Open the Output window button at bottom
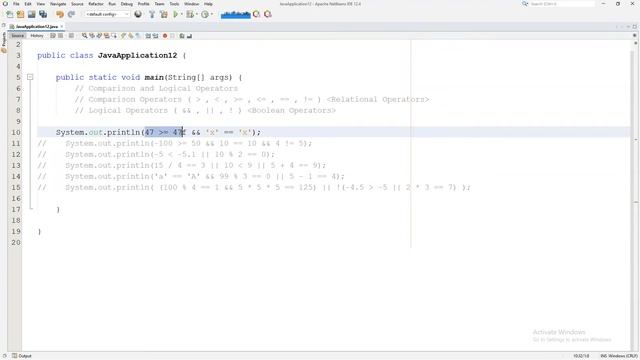Viewport: 640px width, 360px height. click(x=22, y=356)
